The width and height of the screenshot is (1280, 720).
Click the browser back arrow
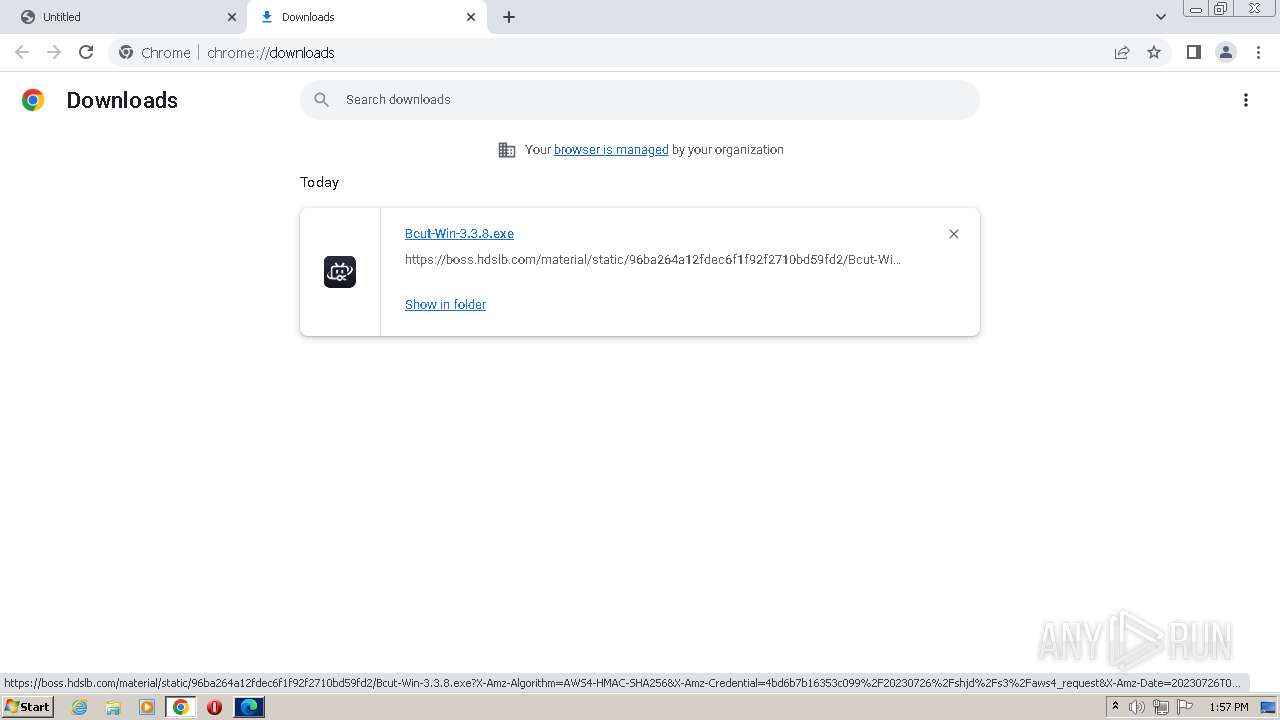point(22,52)
